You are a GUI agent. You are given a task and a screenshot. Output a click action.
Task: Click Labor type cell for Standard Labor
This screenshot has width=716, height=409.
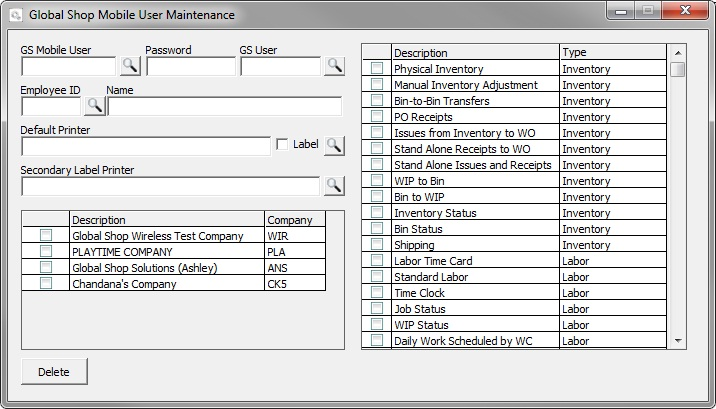tap(613, 276)
